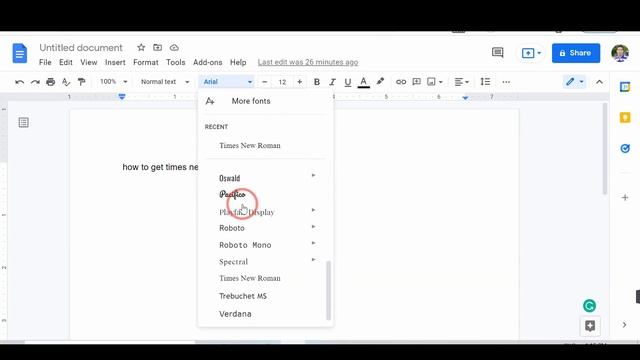Open the line spacing options
The width and height of the screenshot is (640, 360).
click(485, 82)
